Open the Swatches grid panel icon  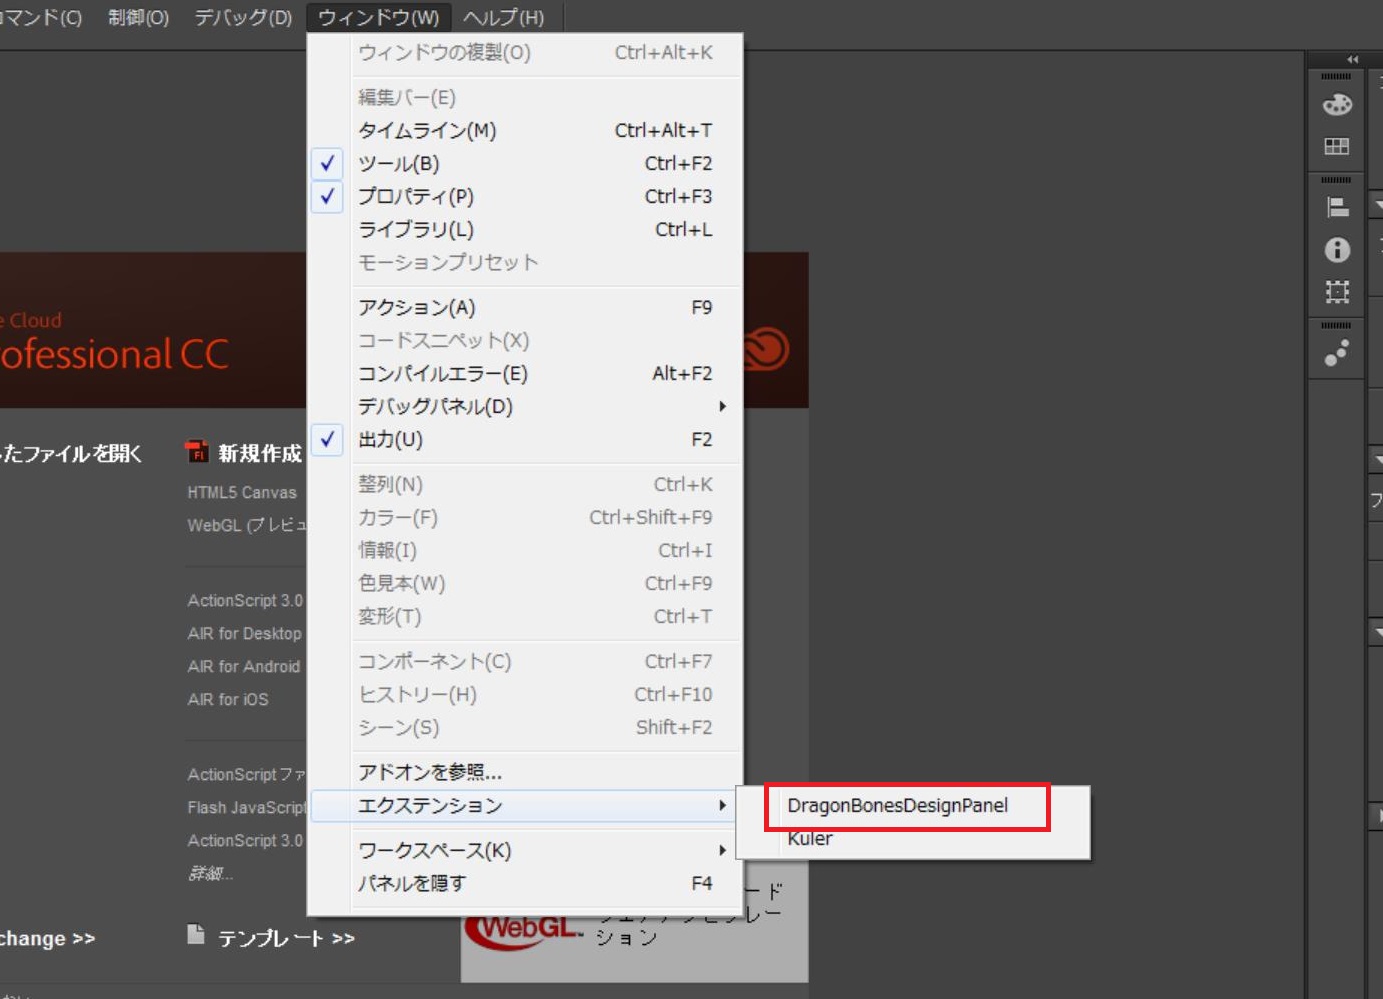(x=1337, y=147)
